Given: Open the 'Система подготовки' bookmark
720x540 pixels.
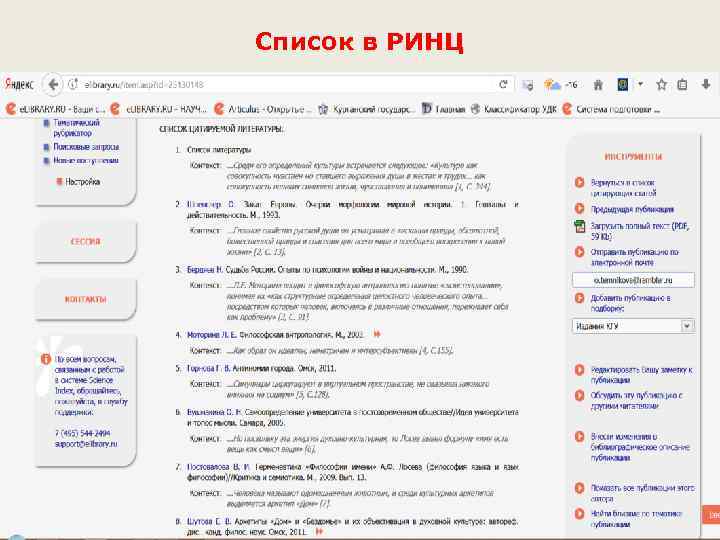Looking at the screenshot, I should pyautogui.click(x=611, y=109).
